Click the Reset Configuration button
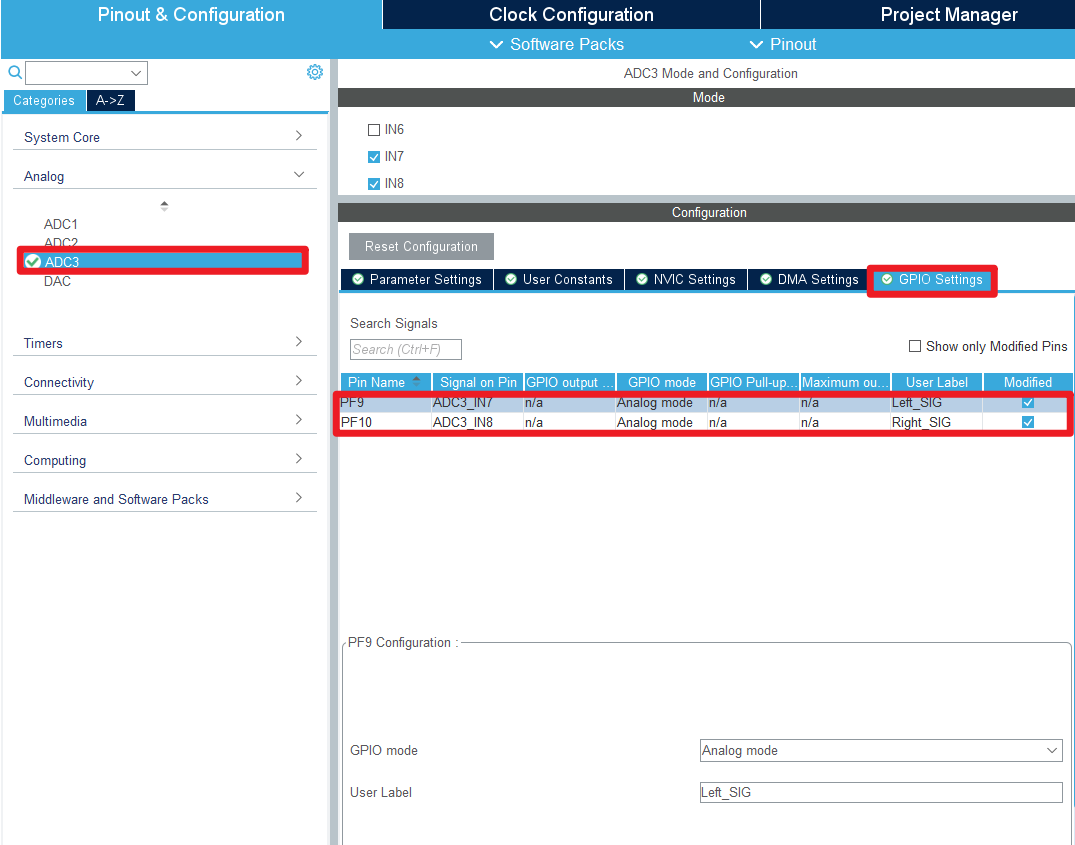This screenshot has height=845, width=1075. tap(421, 247)
